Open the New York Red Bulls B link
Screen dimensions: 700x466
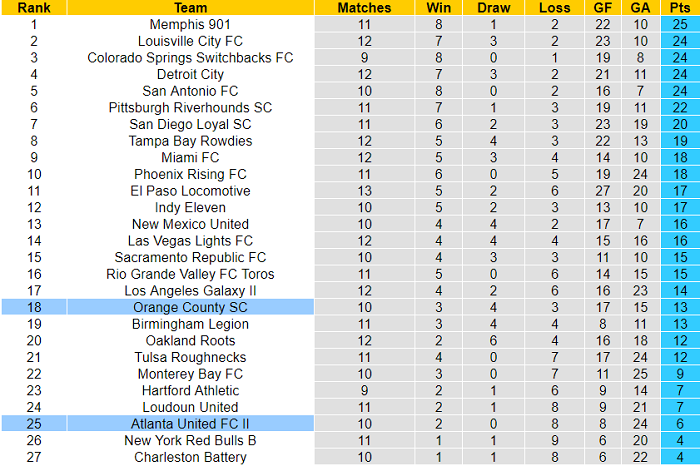[x=190, y=440]
